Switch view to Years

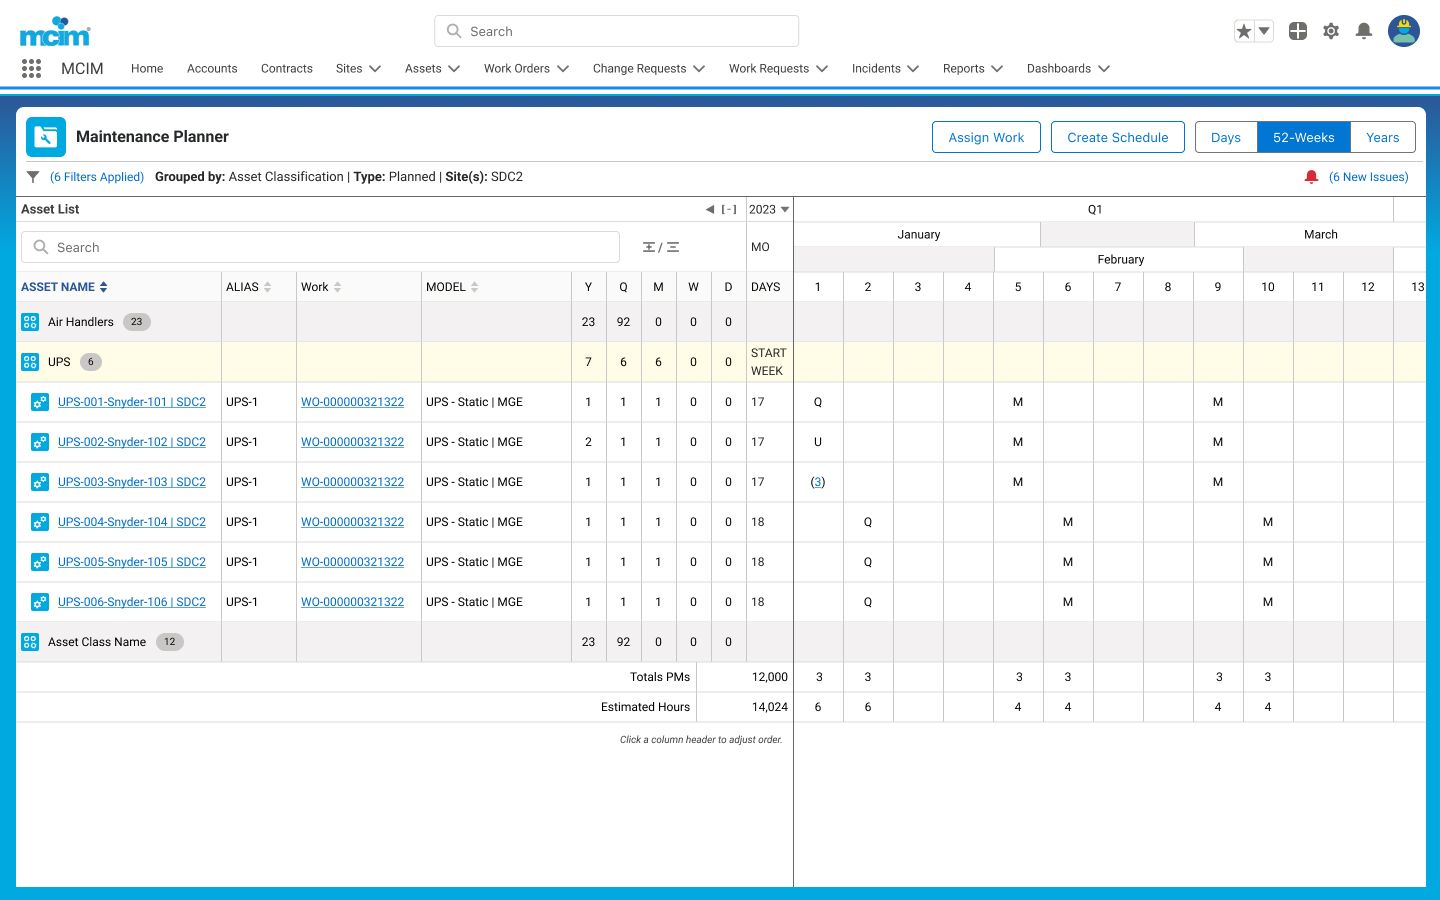click(x=1383, y=137)
